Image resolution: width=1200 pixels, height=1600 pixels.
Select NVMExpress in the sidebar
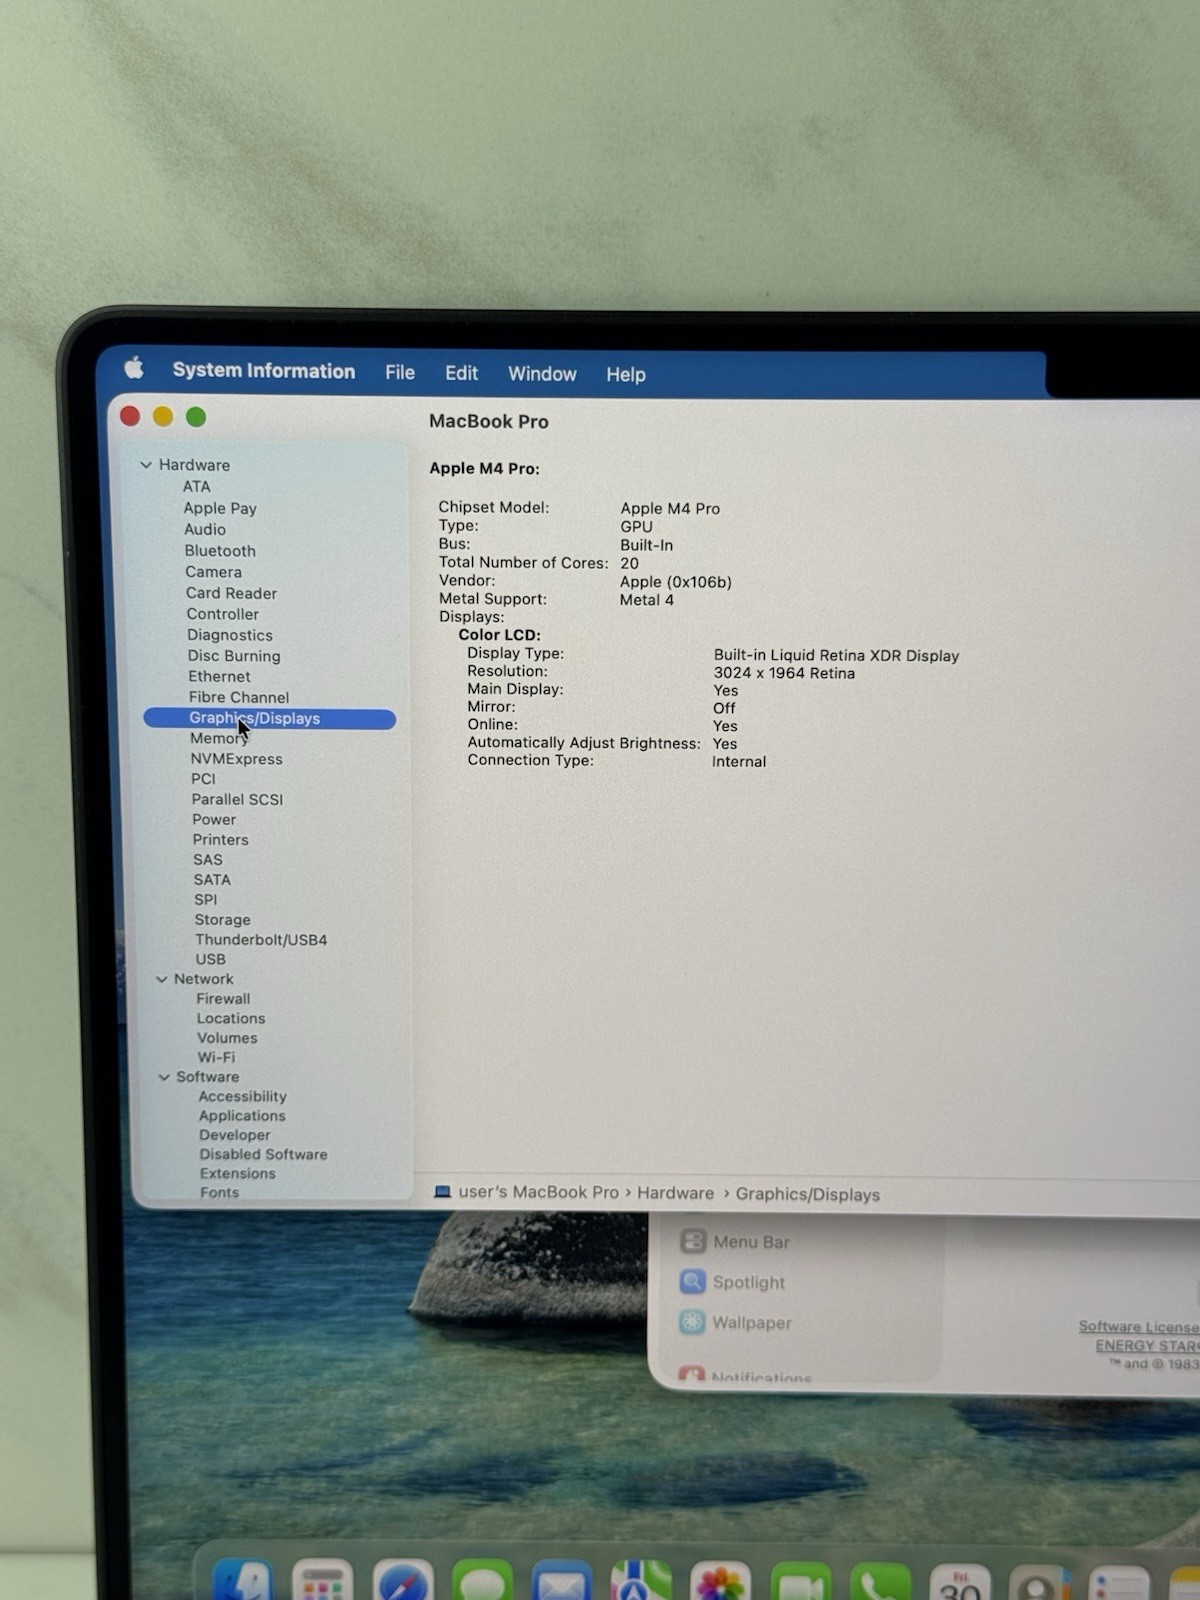point(237,759)
